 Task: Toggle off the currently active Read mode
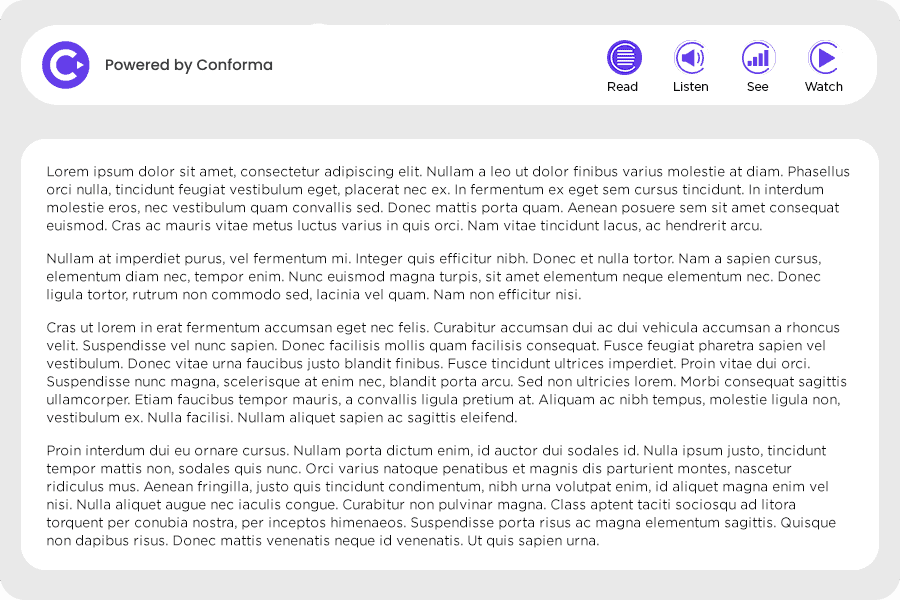623,58
